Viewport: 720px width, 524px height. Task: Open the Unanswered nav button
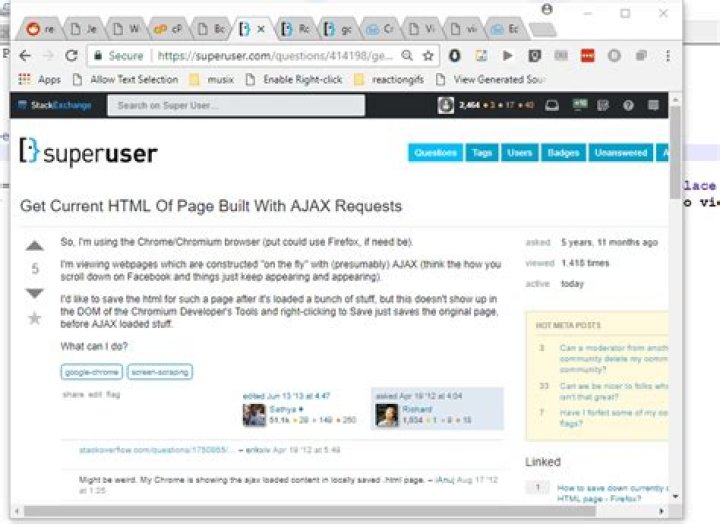(621, 152)
